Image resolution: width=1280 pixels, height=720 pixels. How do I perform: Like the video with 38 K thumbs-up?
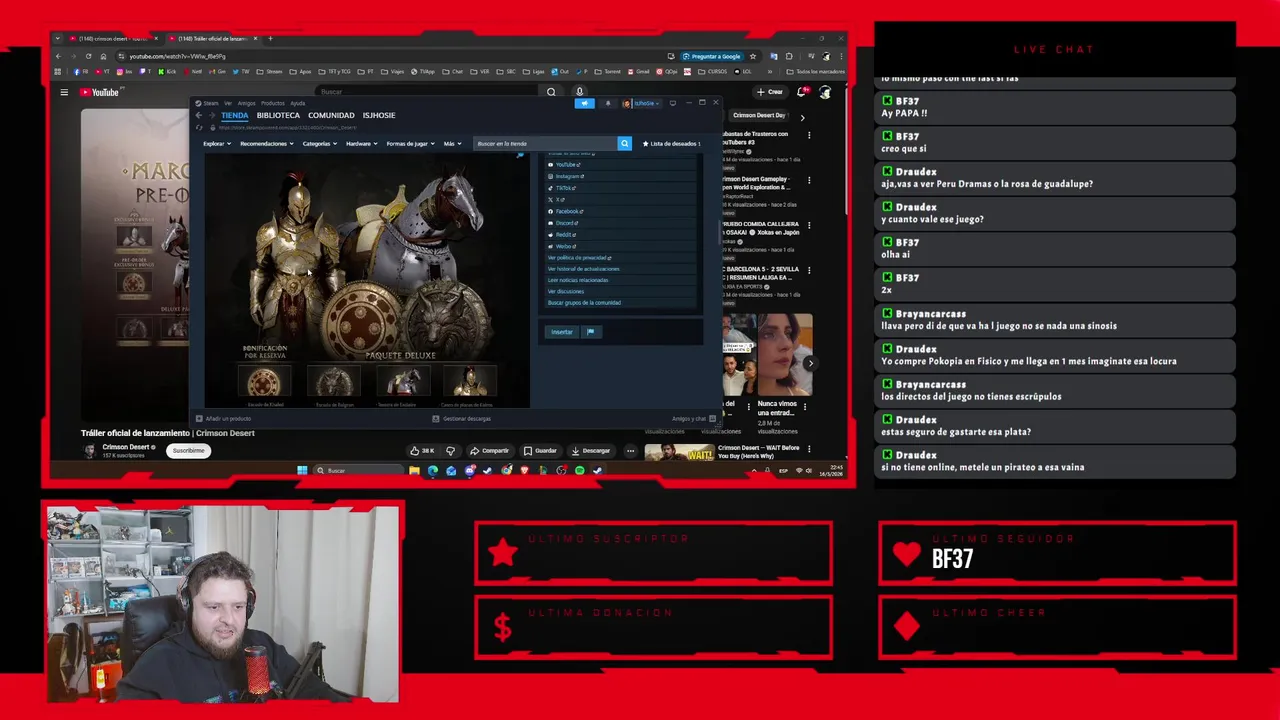pyautogui.click(x=421, y=450)
